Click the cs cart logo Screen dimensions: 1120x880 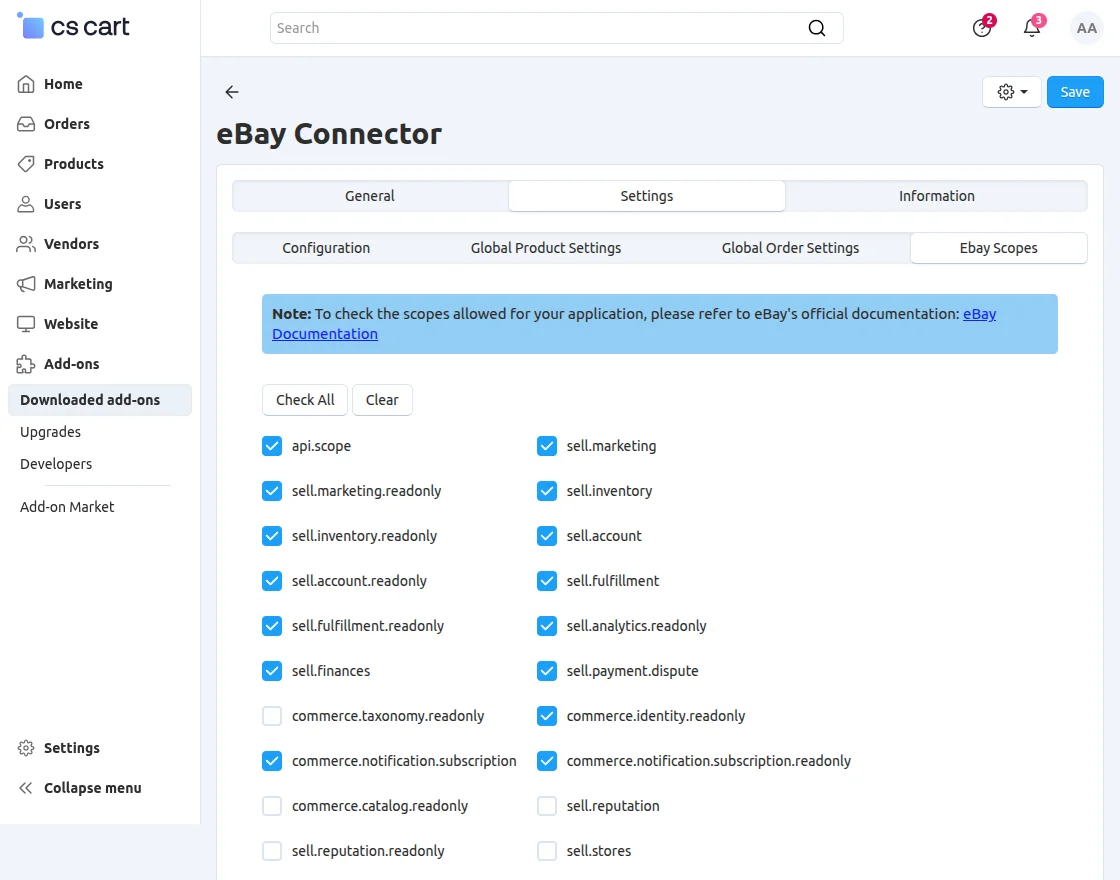[x=74, y=26]
